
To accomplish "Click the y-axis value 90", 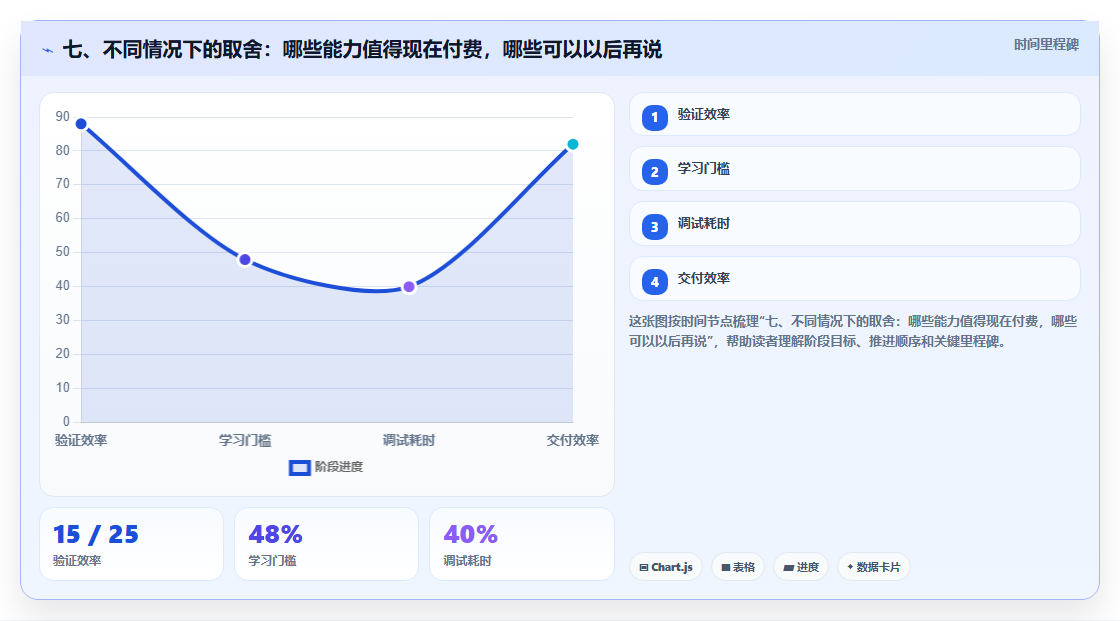I will tap(63, 116).
